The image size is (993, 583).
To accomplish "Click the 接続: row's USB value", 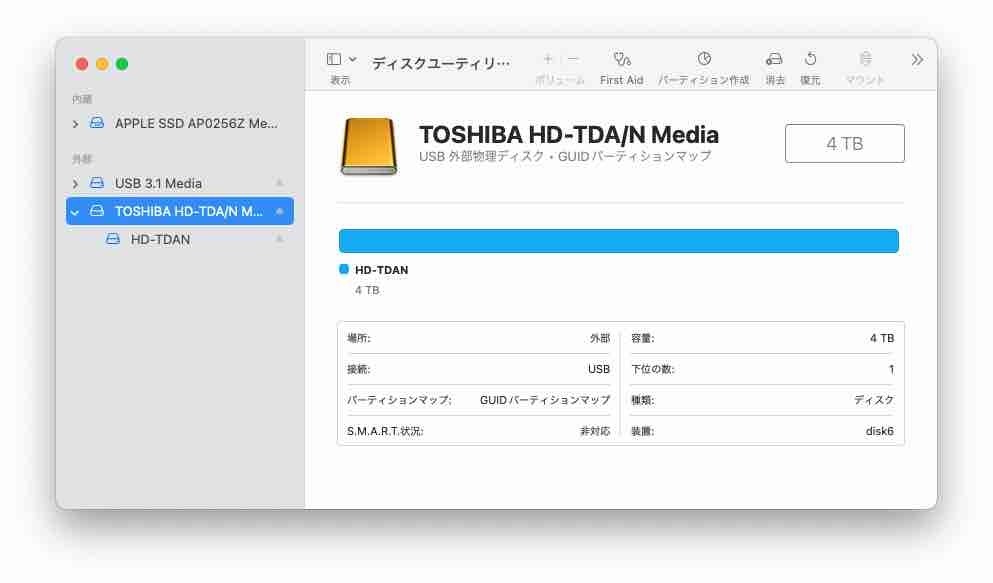I will pos(598,369).
